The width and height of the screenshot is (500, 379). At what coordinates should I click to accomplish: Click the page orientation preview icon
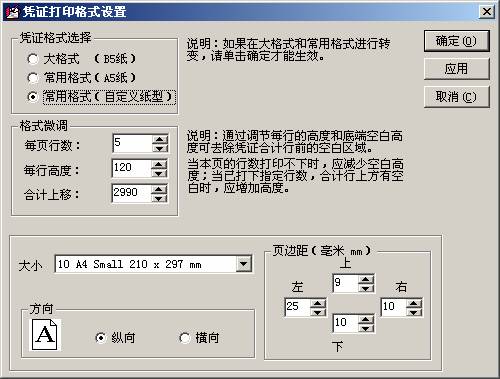coord(45,335)
